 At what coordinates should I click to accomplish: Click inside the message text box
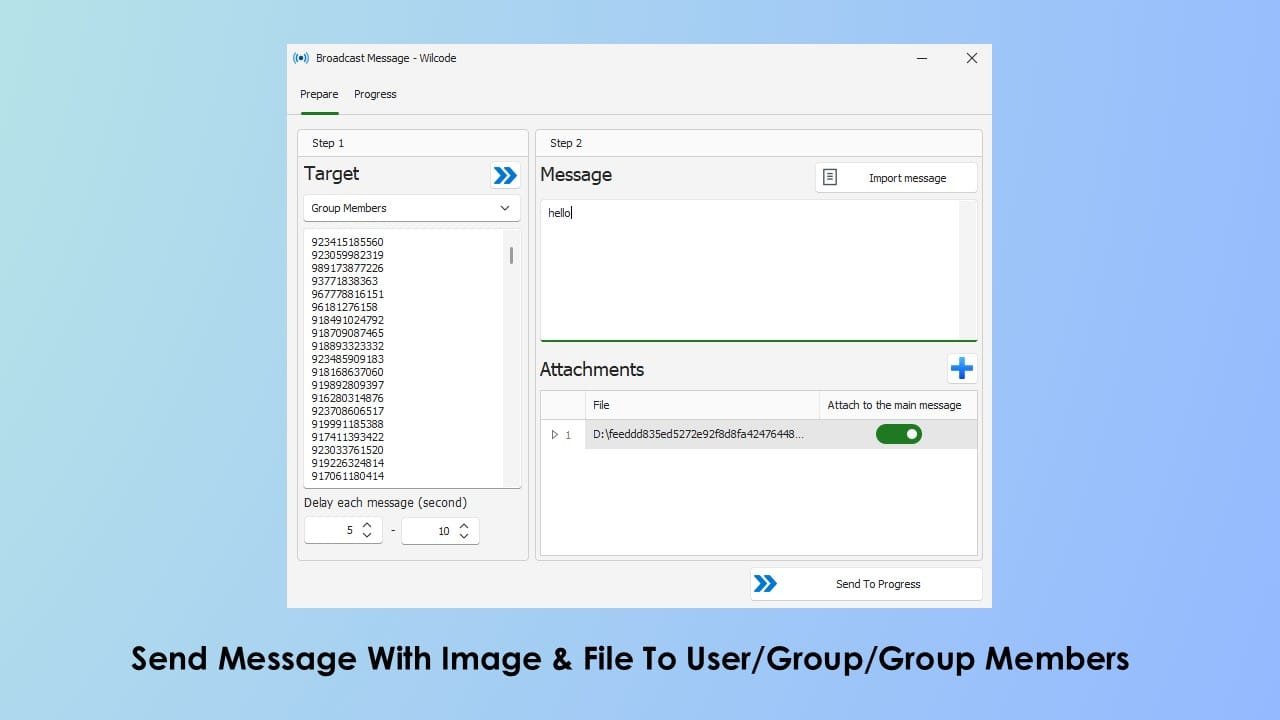750,270
